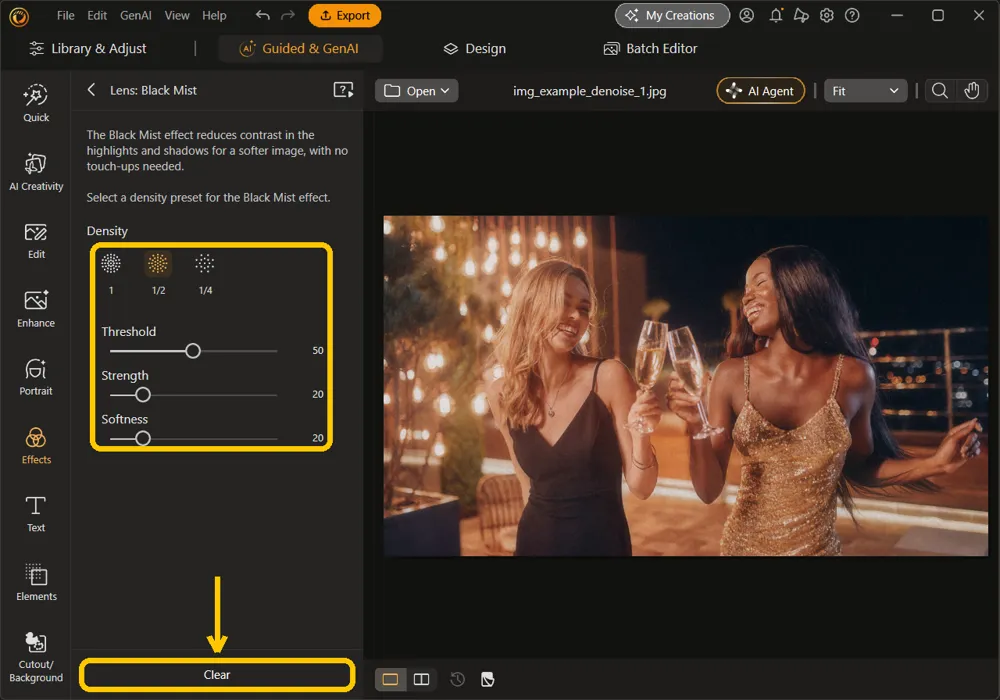This screenshot has height=700, width=1000.
Task: Select density preset 1
Action: point(110,273)
